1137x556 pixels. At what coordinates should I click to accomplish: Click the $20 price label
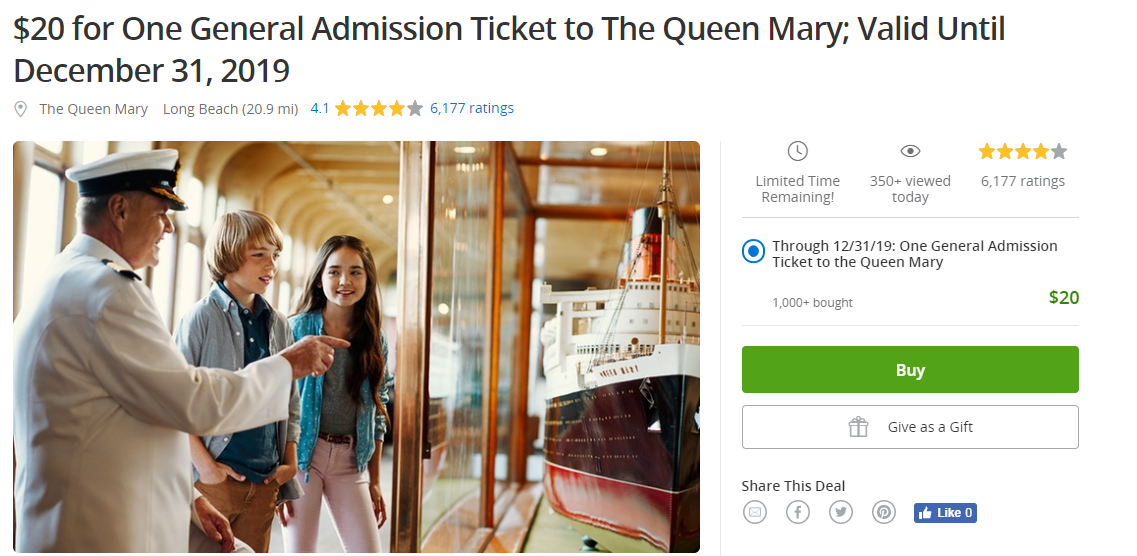click(1063, 297)
